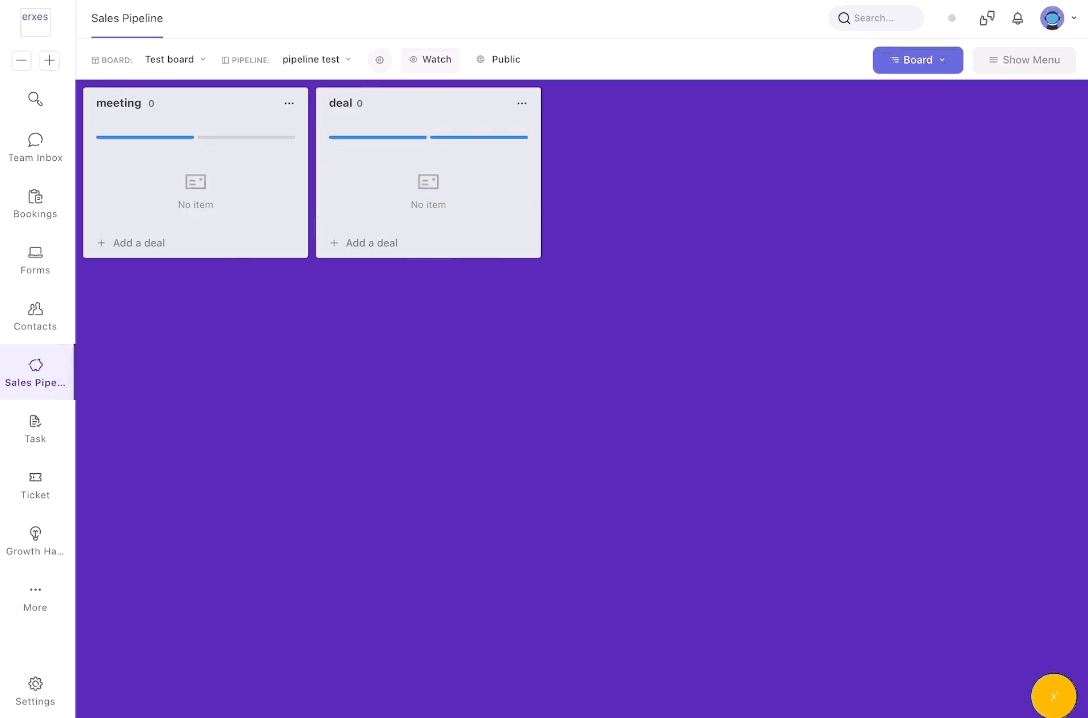This screenshot has height=718, width=1088.
Task: Select Sales Pipeline tab header
Action: tap(127, 18)
